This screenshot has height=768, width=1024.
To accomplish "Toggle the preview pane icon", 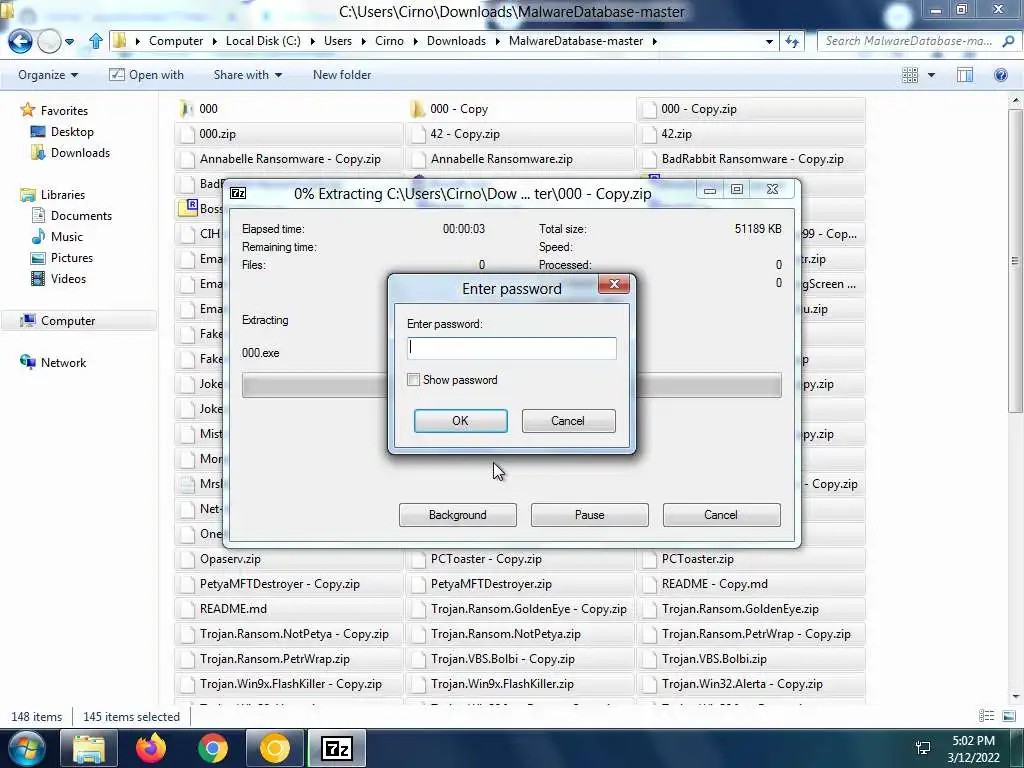I will [965, 75].
